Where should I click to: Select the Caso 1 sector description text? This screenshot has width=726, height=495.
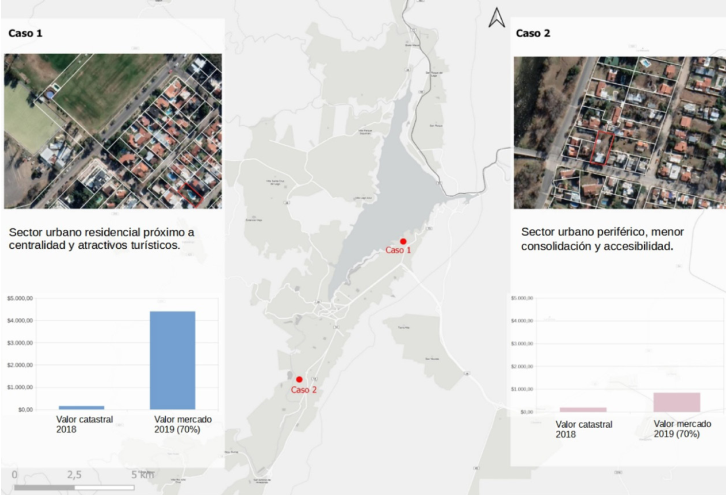[x=101, y=239]
